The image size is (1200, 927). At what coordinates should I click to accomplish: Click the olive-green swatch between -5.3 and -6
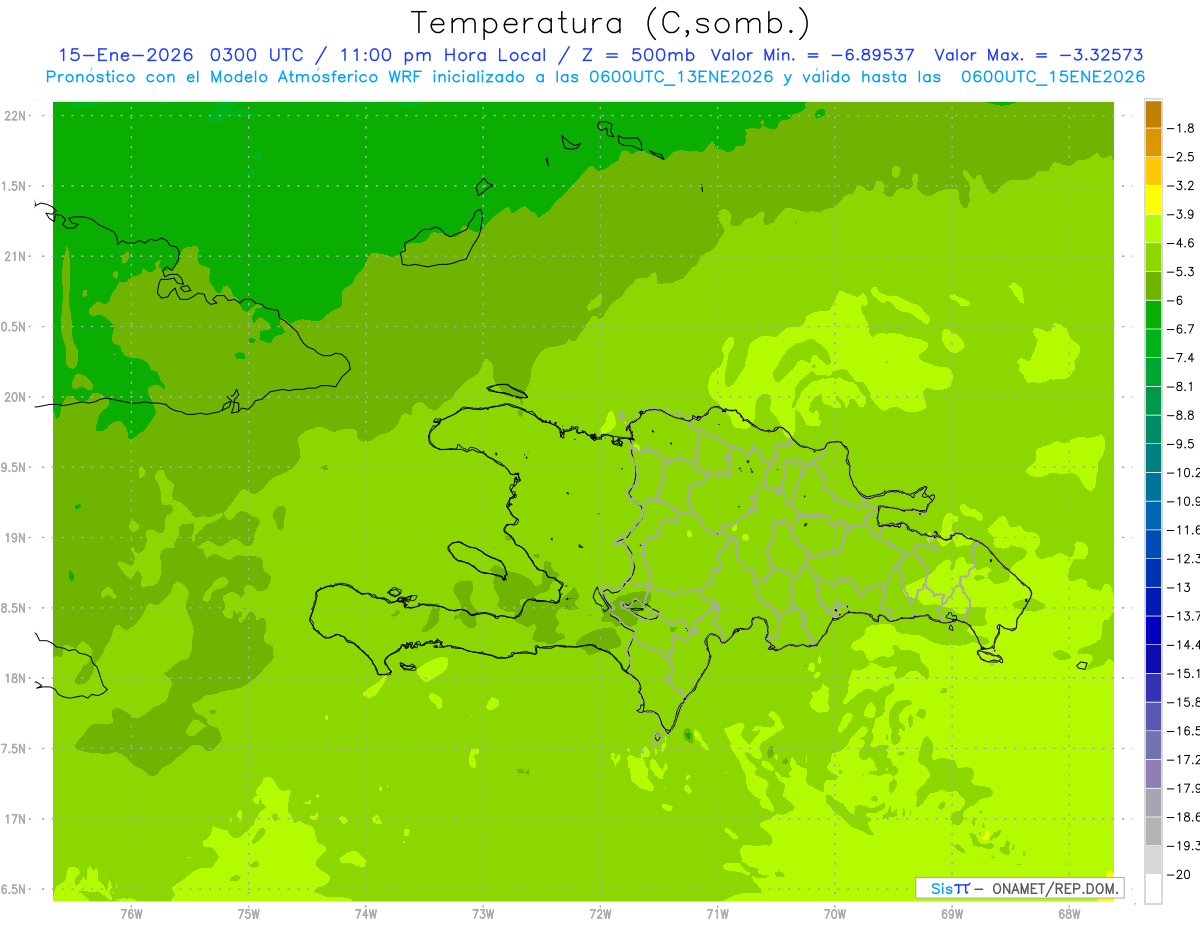point(1153,286)
